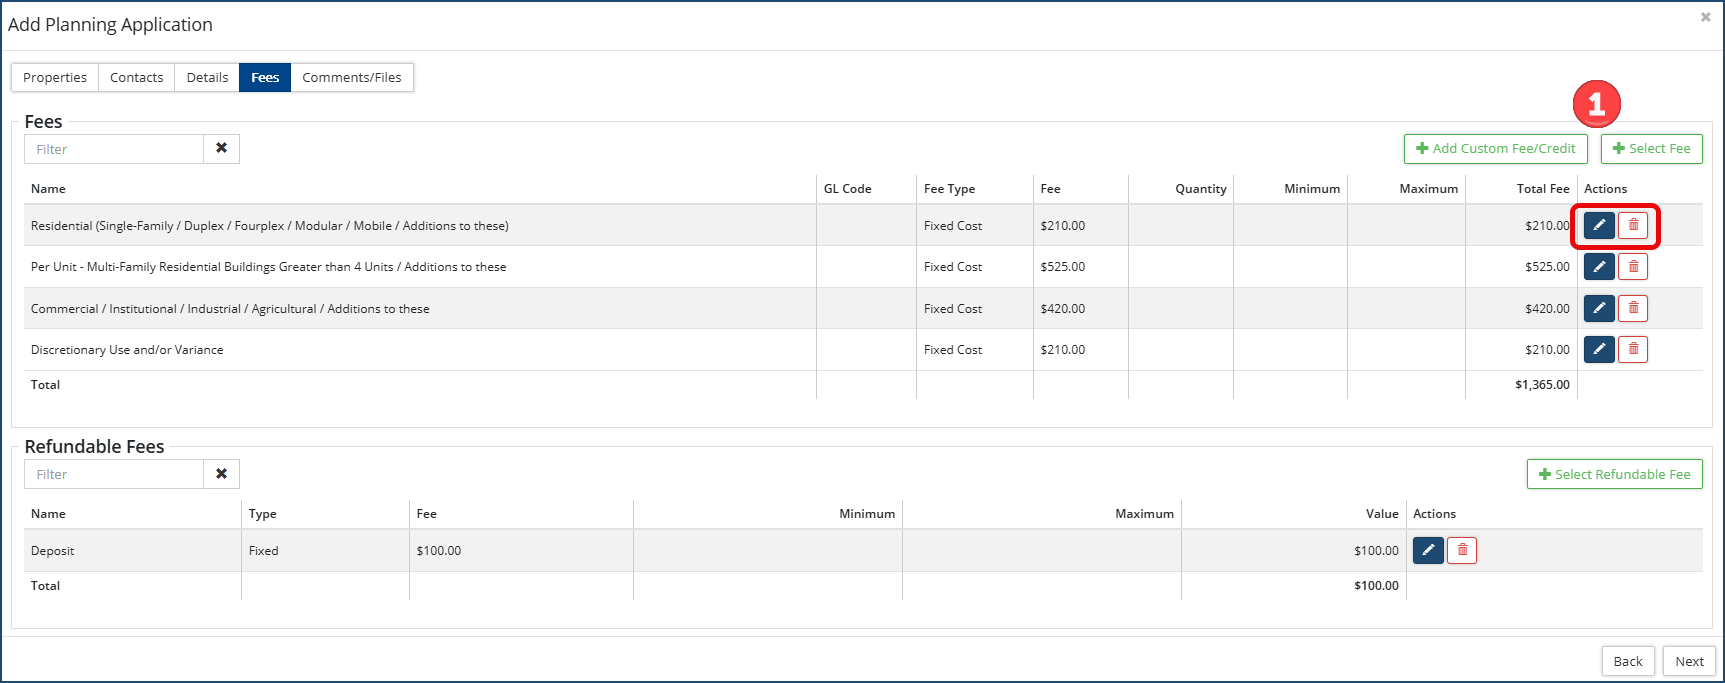
Task: Delete the Commercial / Institutional fee
Action: click(x=1633, y=309)
